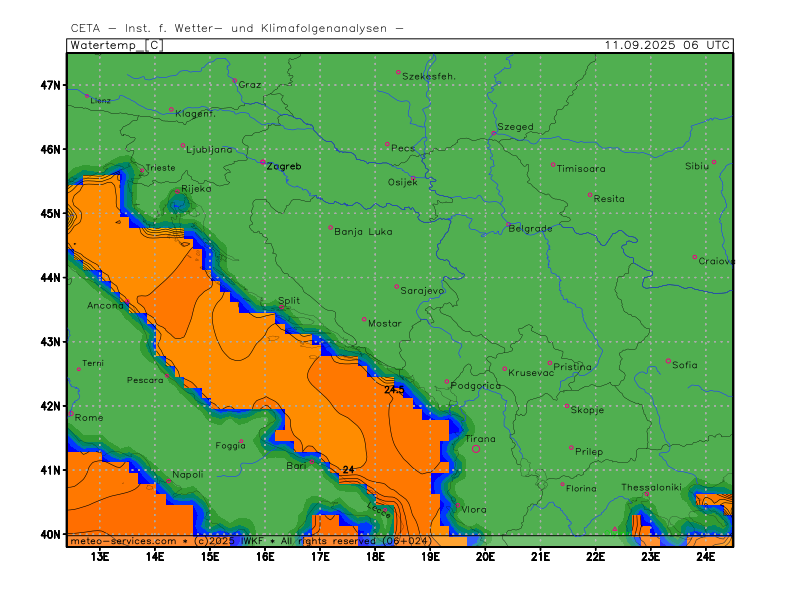Click the Klagenf. label
The width and height of the screenshot is (800, 600).
pyautogui.click(x=195, y=114)
